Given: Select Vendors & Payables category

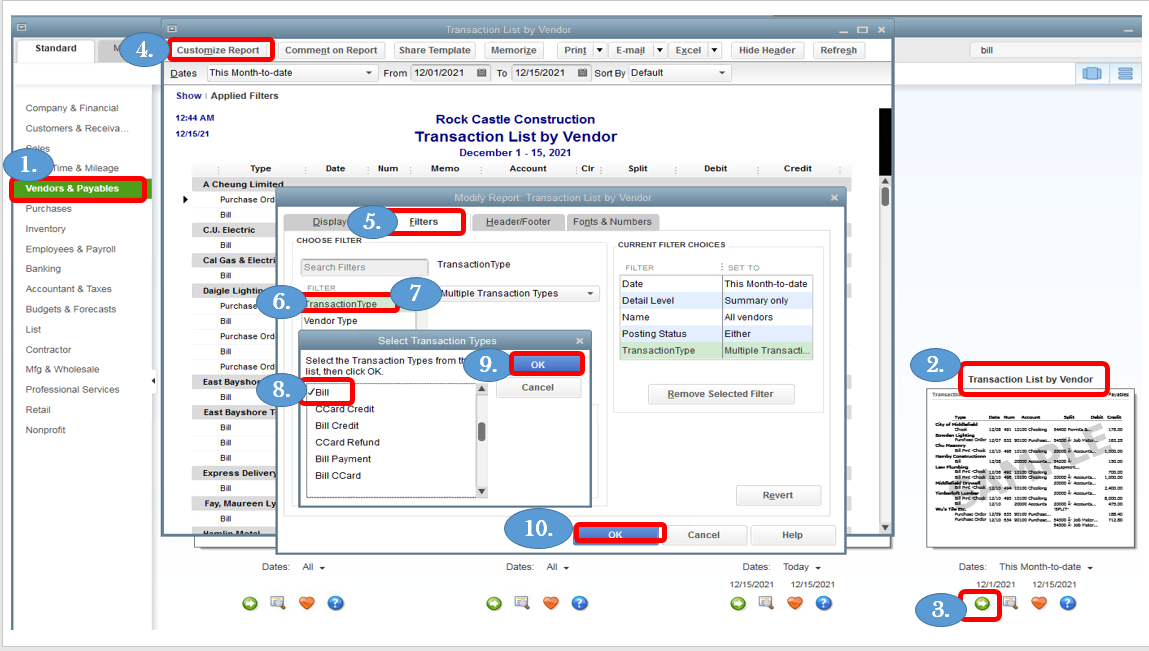Looking at the screenshot, I should [x=72, y=188].
